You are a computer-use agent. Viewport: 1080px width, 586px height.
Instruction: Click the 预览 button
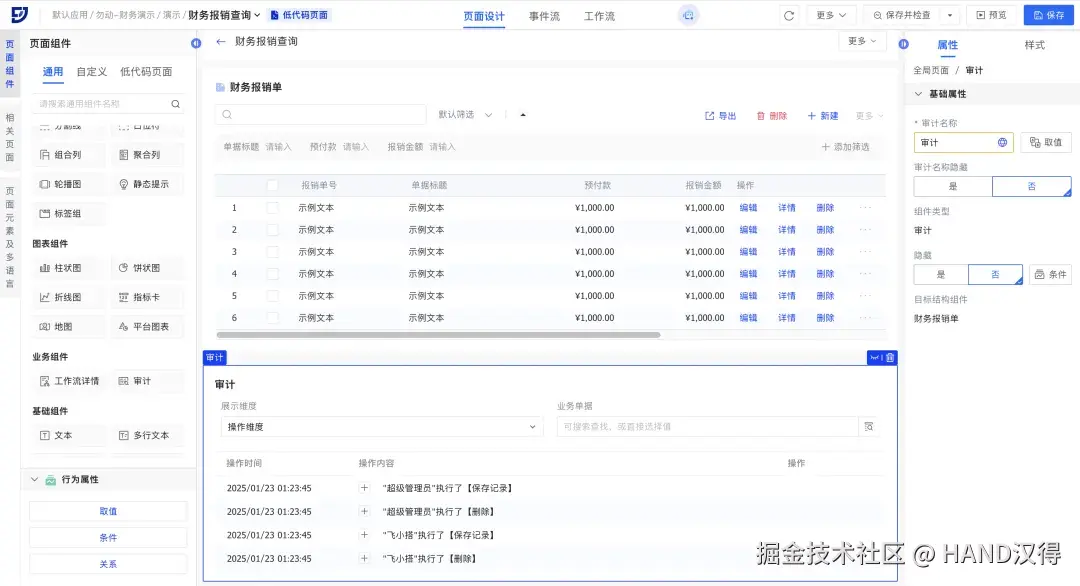tap(991, 15)
